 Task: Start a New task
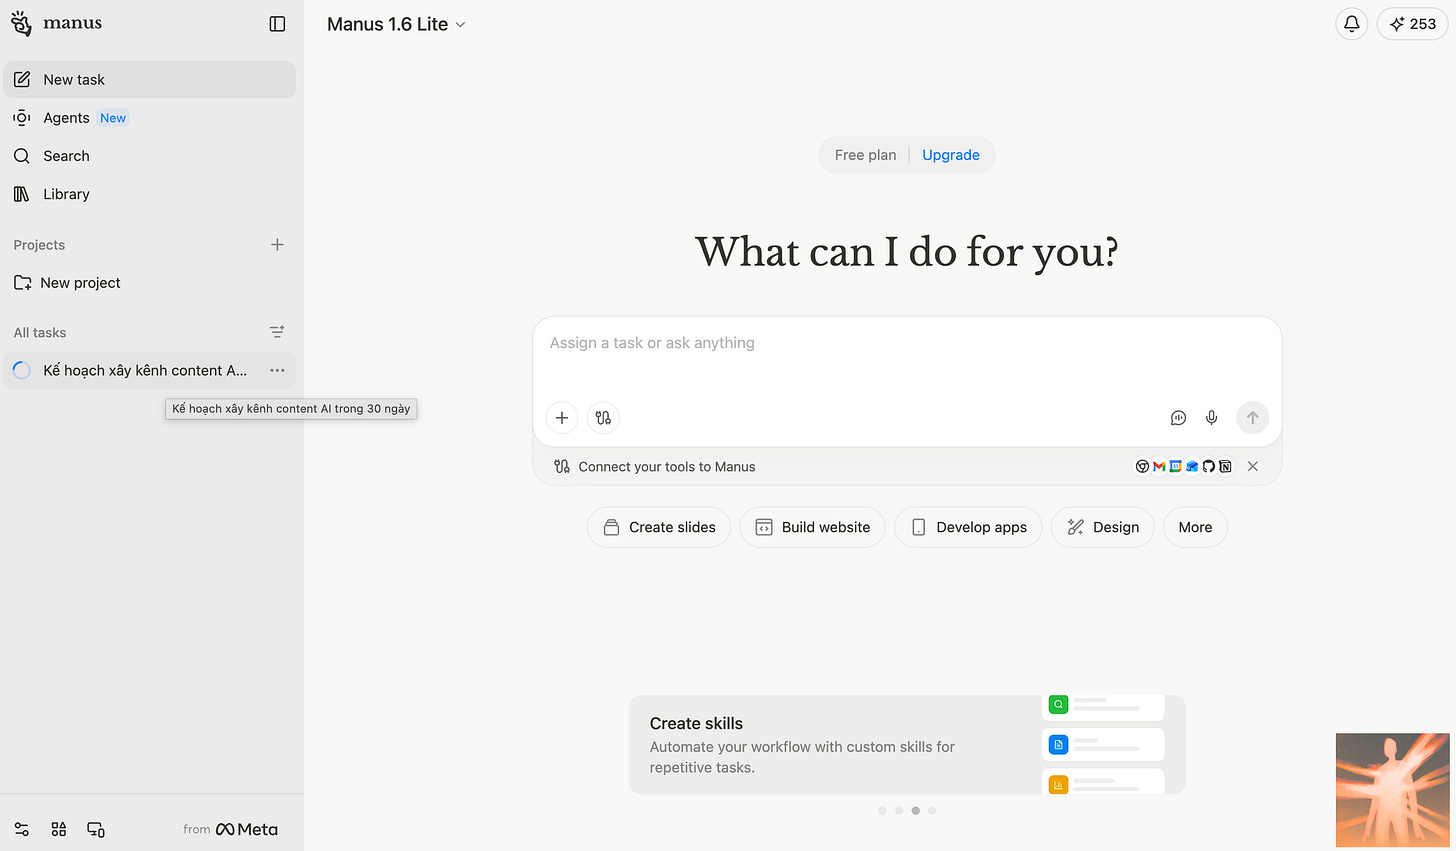150,80
